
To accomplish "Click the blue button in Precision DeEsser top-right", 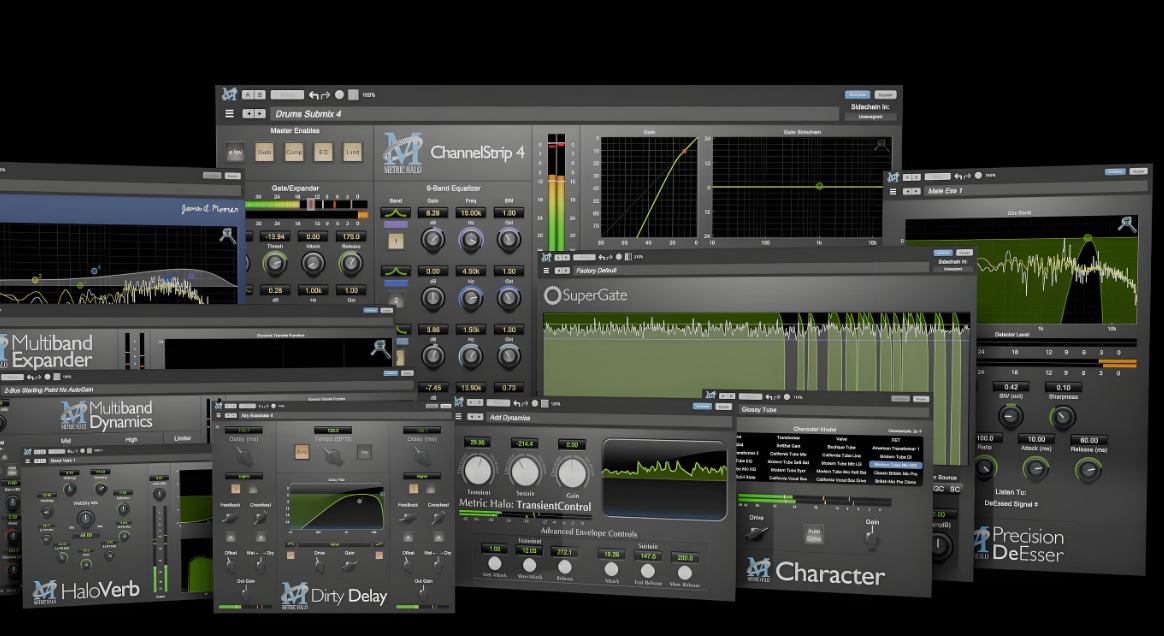I will [x=1114, y=171].
